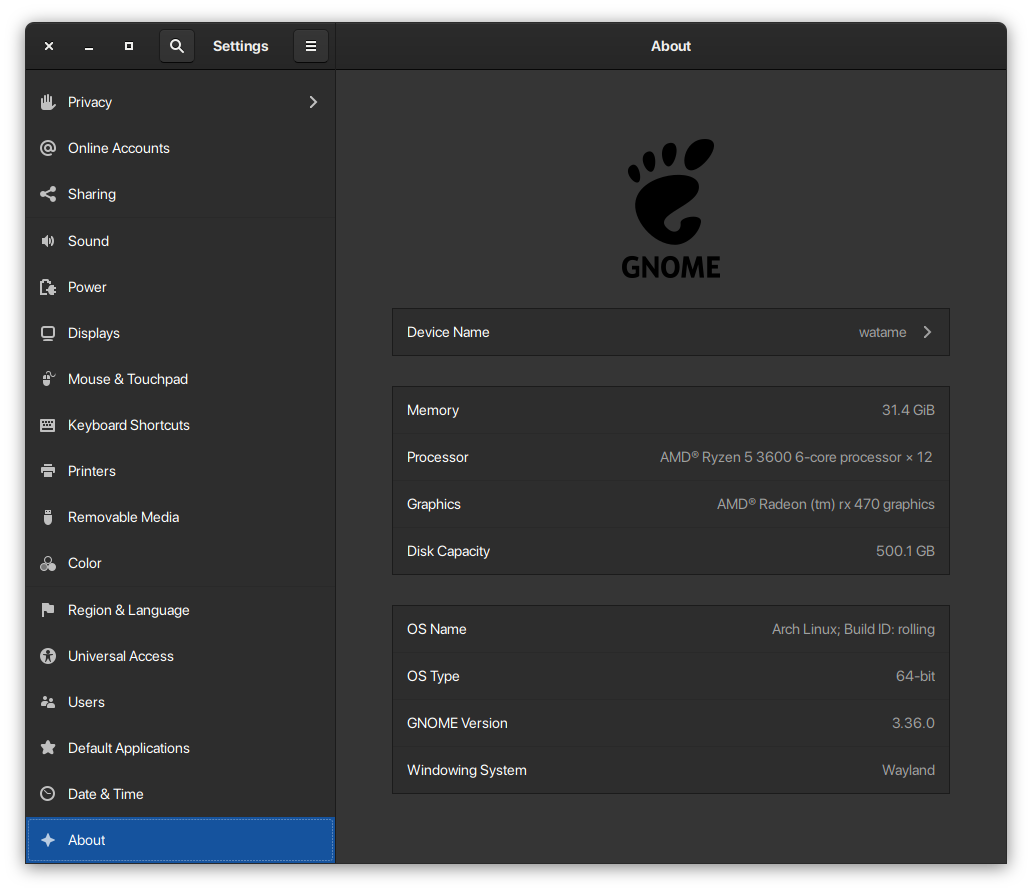Viewport: 1032px width, 892px height.
Task: Click the Power battery icon
Action: coord(48,287)
